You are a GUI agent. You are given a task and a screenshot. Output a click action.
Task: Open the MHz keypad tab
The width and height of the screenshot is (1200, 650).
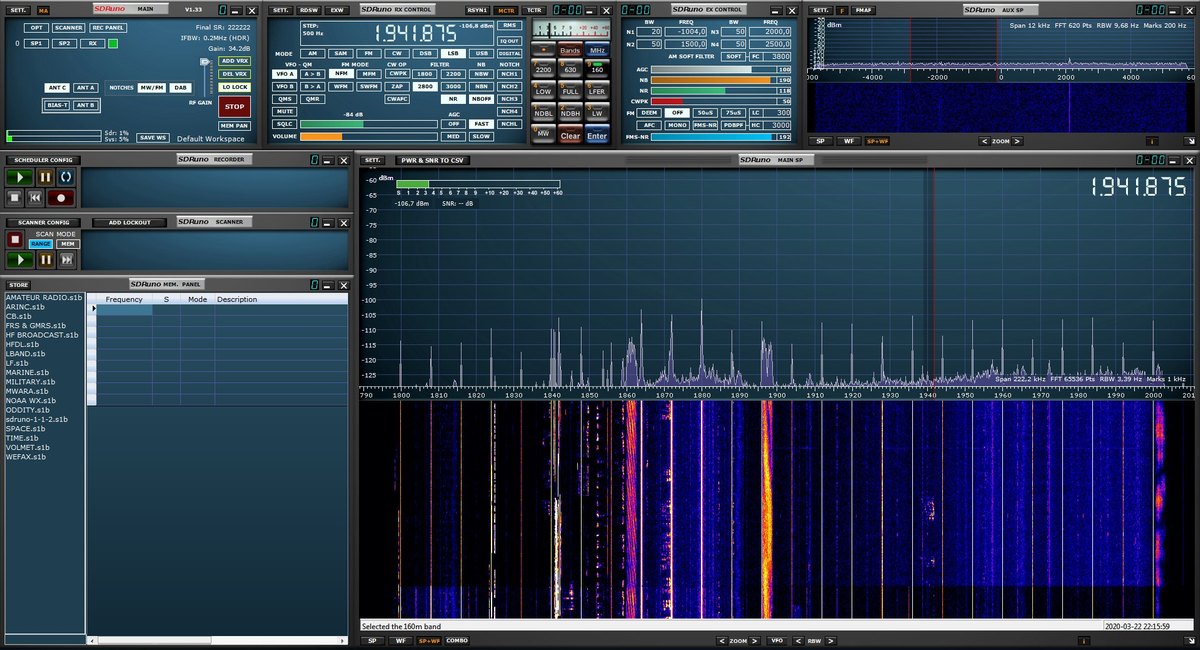pyautogui.click(x=597, y=50)
